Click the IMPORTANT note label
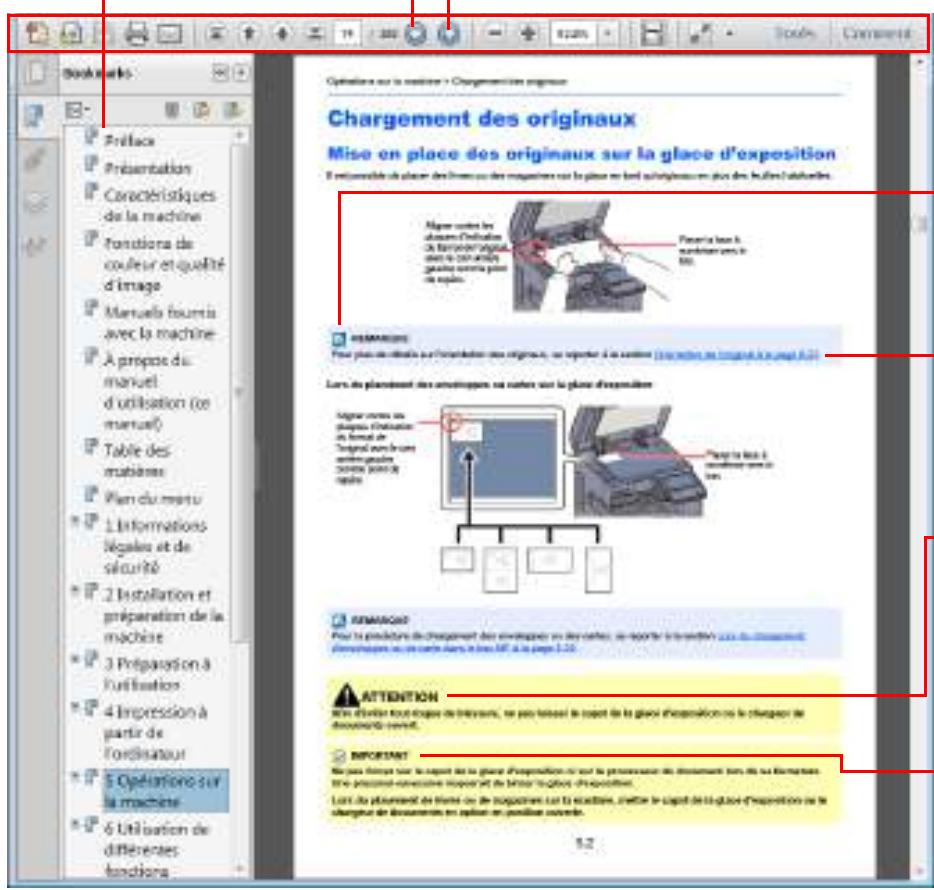934x890 pixels. click(x=379, y=756)
